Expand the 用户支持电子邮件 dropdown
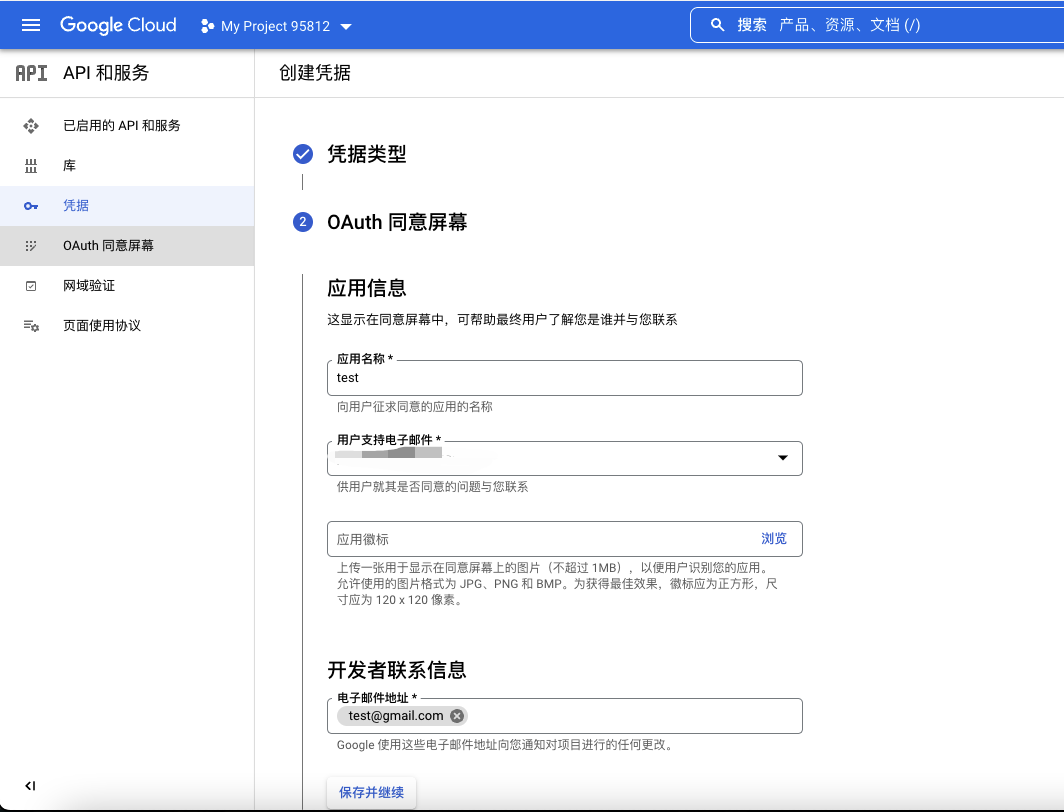The width and height of the screenshot is (1064, 812). coord(782,458)
